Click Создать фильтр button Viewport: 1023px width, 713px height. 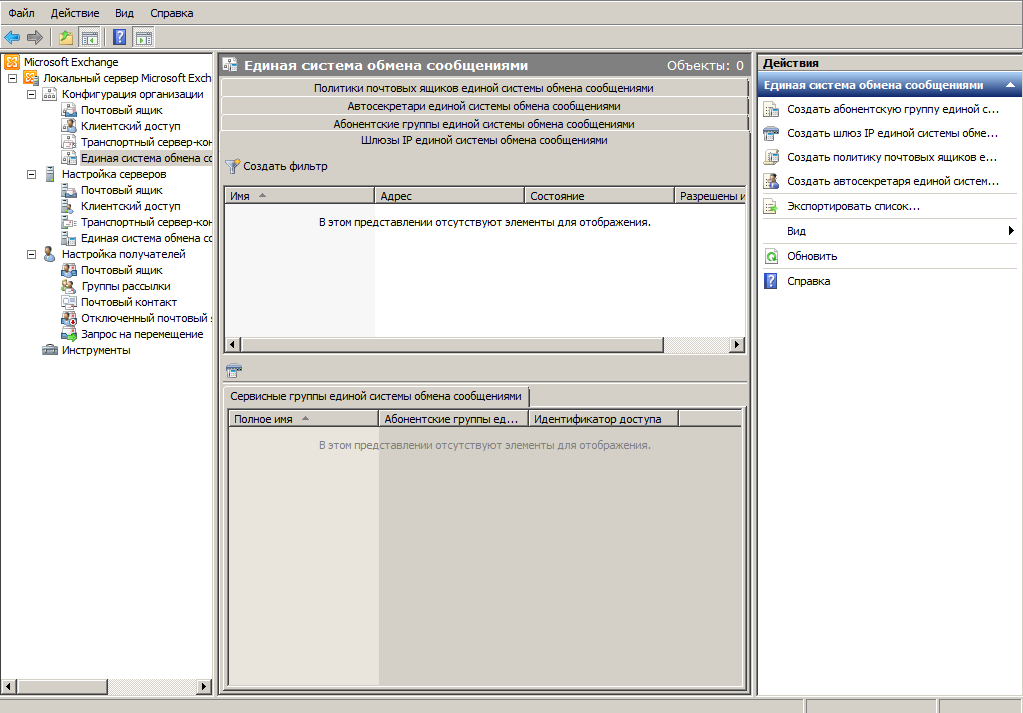(x=277, y=166)
